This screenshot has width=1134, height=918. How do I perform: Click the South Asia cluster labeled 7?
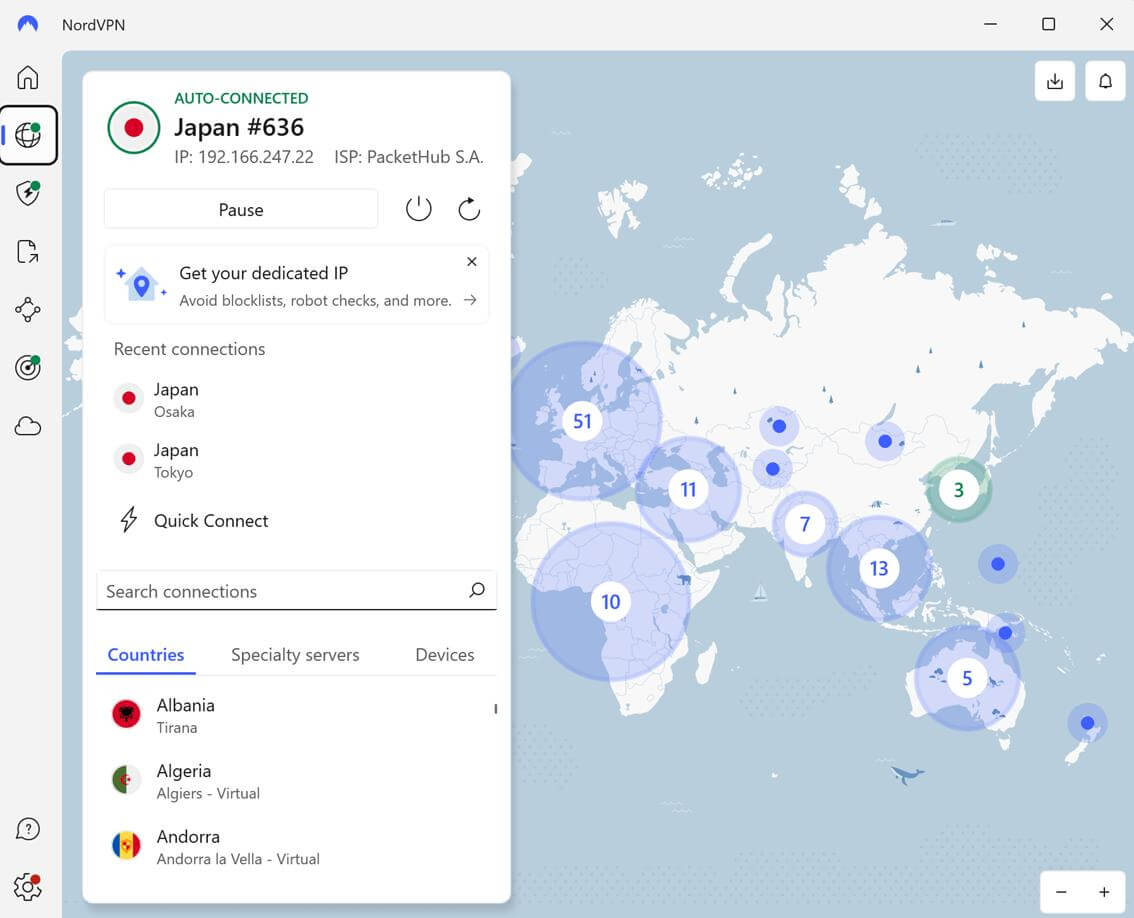coord(805,524)
